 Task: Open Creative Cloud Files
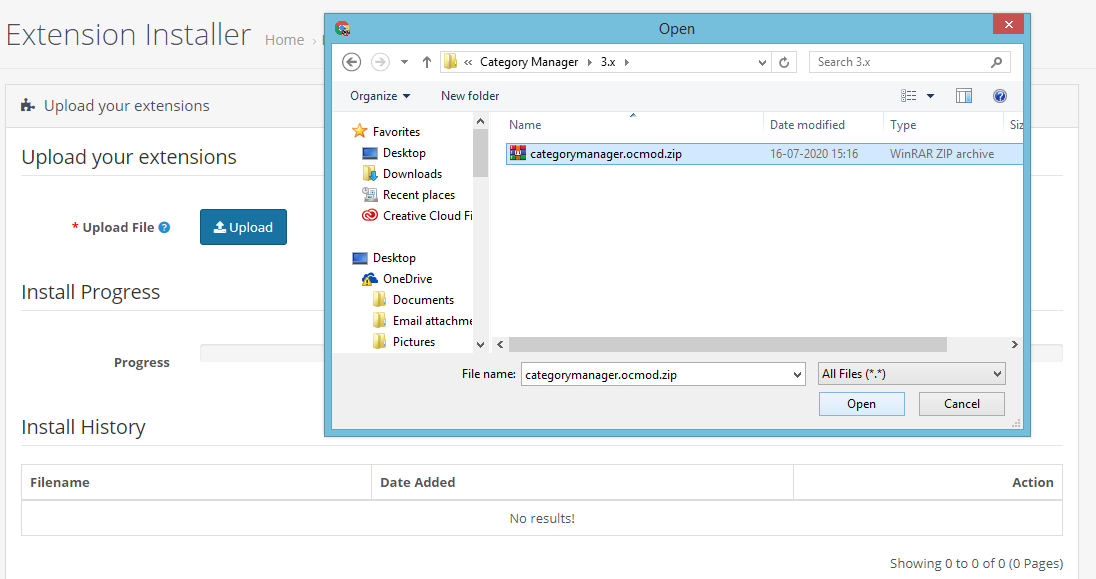click(x=427, y=215)
